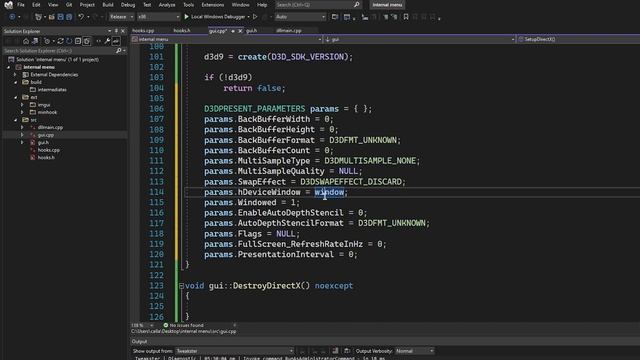Open the x86 platform dropdown
Screen dimensions: 640x360
(158, 17)
